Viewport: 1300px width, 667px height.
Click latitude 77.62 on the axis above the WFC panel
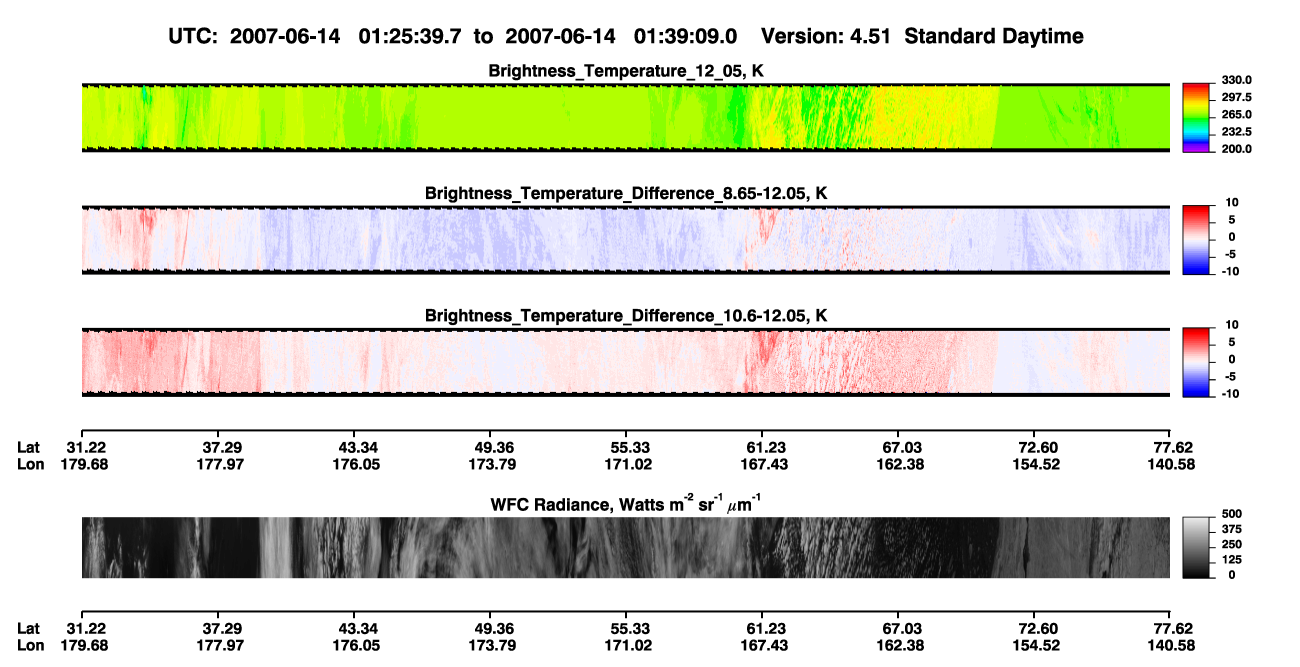(x=1175, y=447)
